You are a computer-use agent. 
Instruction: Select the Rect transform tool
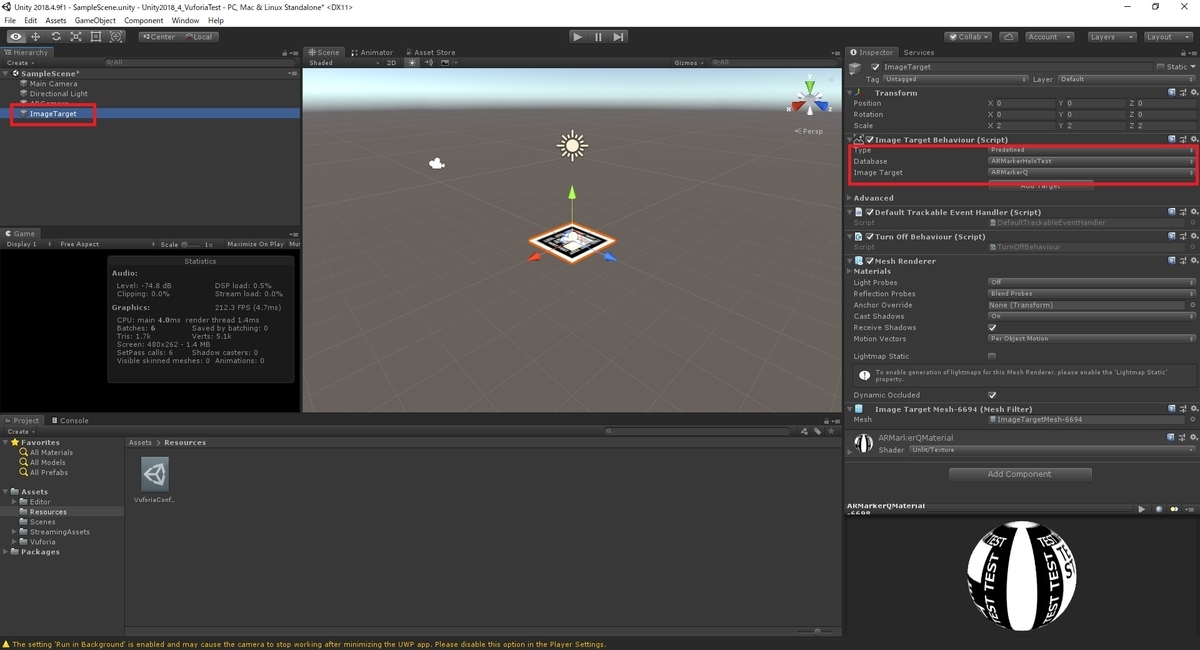96,37
